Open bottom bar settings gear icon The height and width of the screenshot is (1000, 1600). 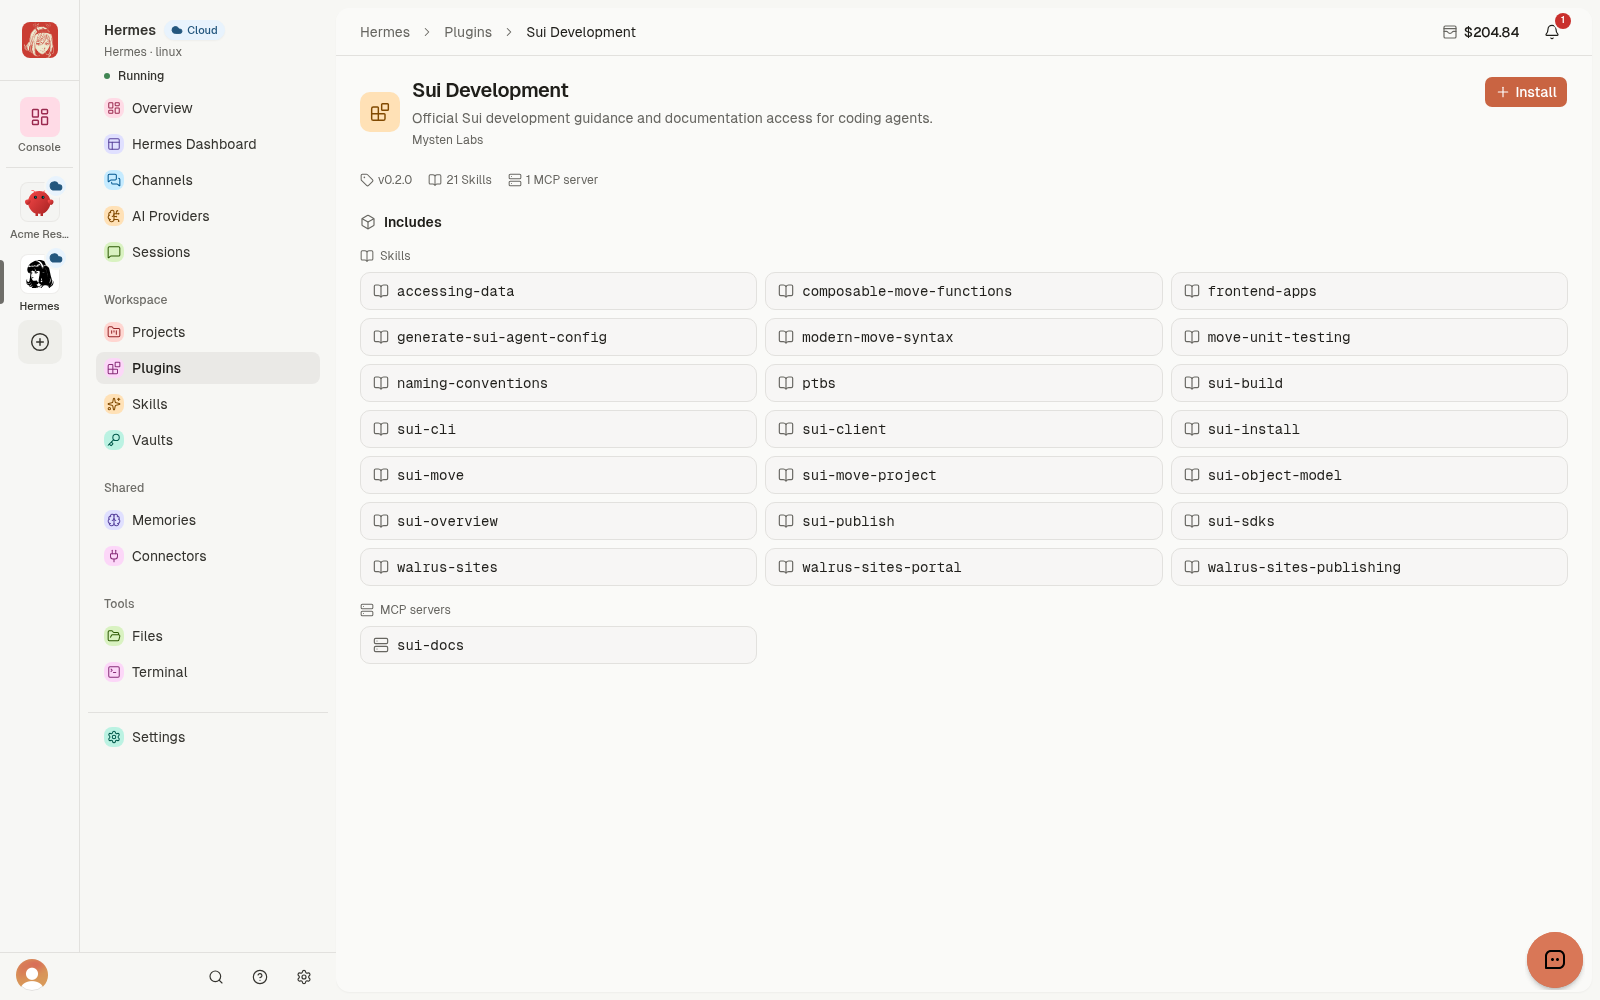[x=304, y=977]
